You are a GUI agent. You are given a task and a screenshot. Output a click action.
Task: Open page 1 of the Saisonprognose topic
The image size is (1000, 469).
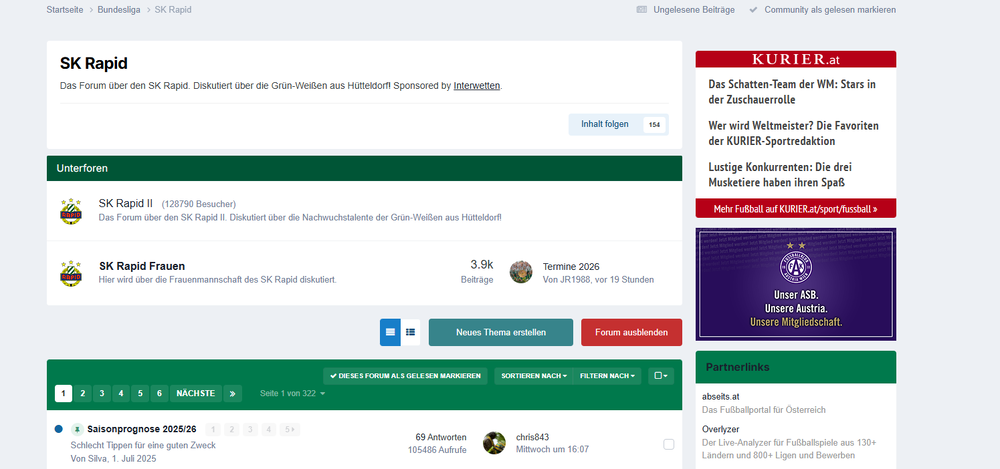pyautogui.click(x=214, y=429)
